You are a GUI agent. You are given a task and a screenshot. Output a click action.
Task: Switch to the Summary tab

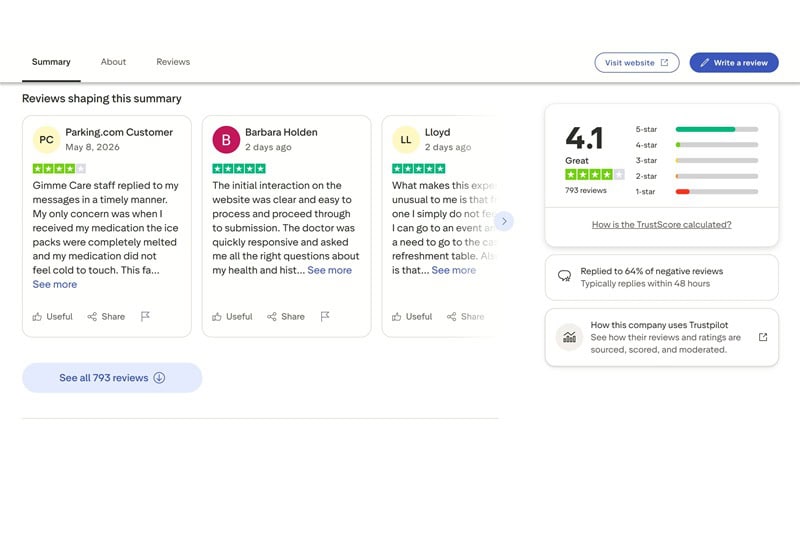pos(51,62)
